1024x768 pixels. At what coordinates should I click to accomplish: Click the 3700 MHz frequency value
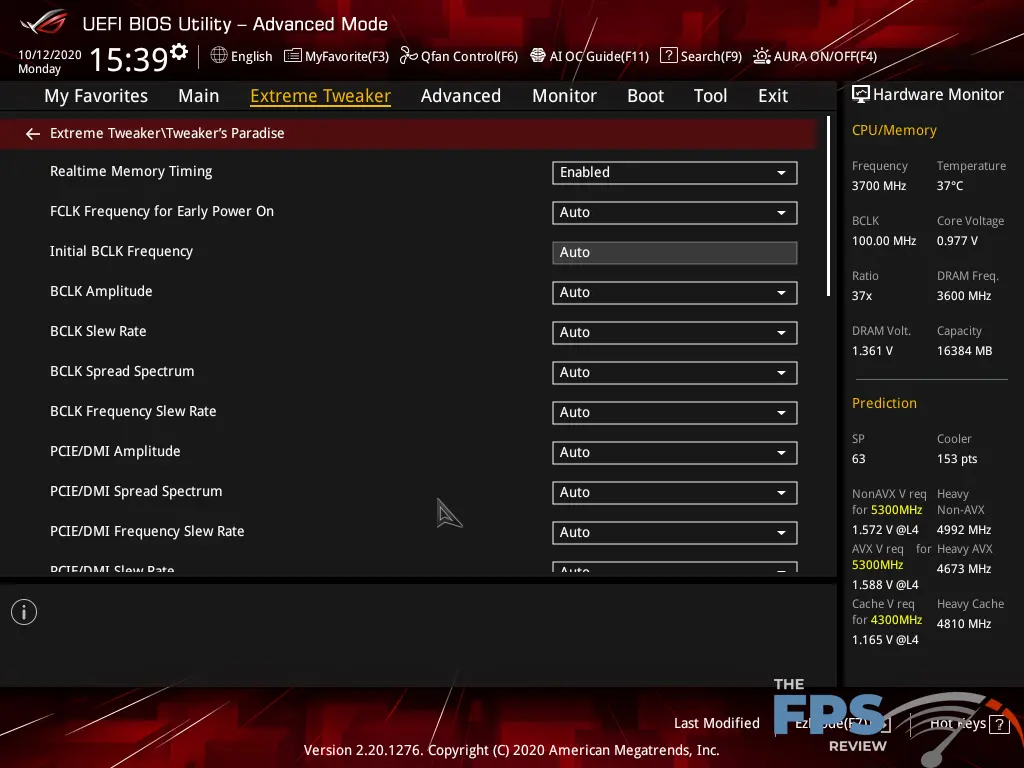click(x=879, y=186)
